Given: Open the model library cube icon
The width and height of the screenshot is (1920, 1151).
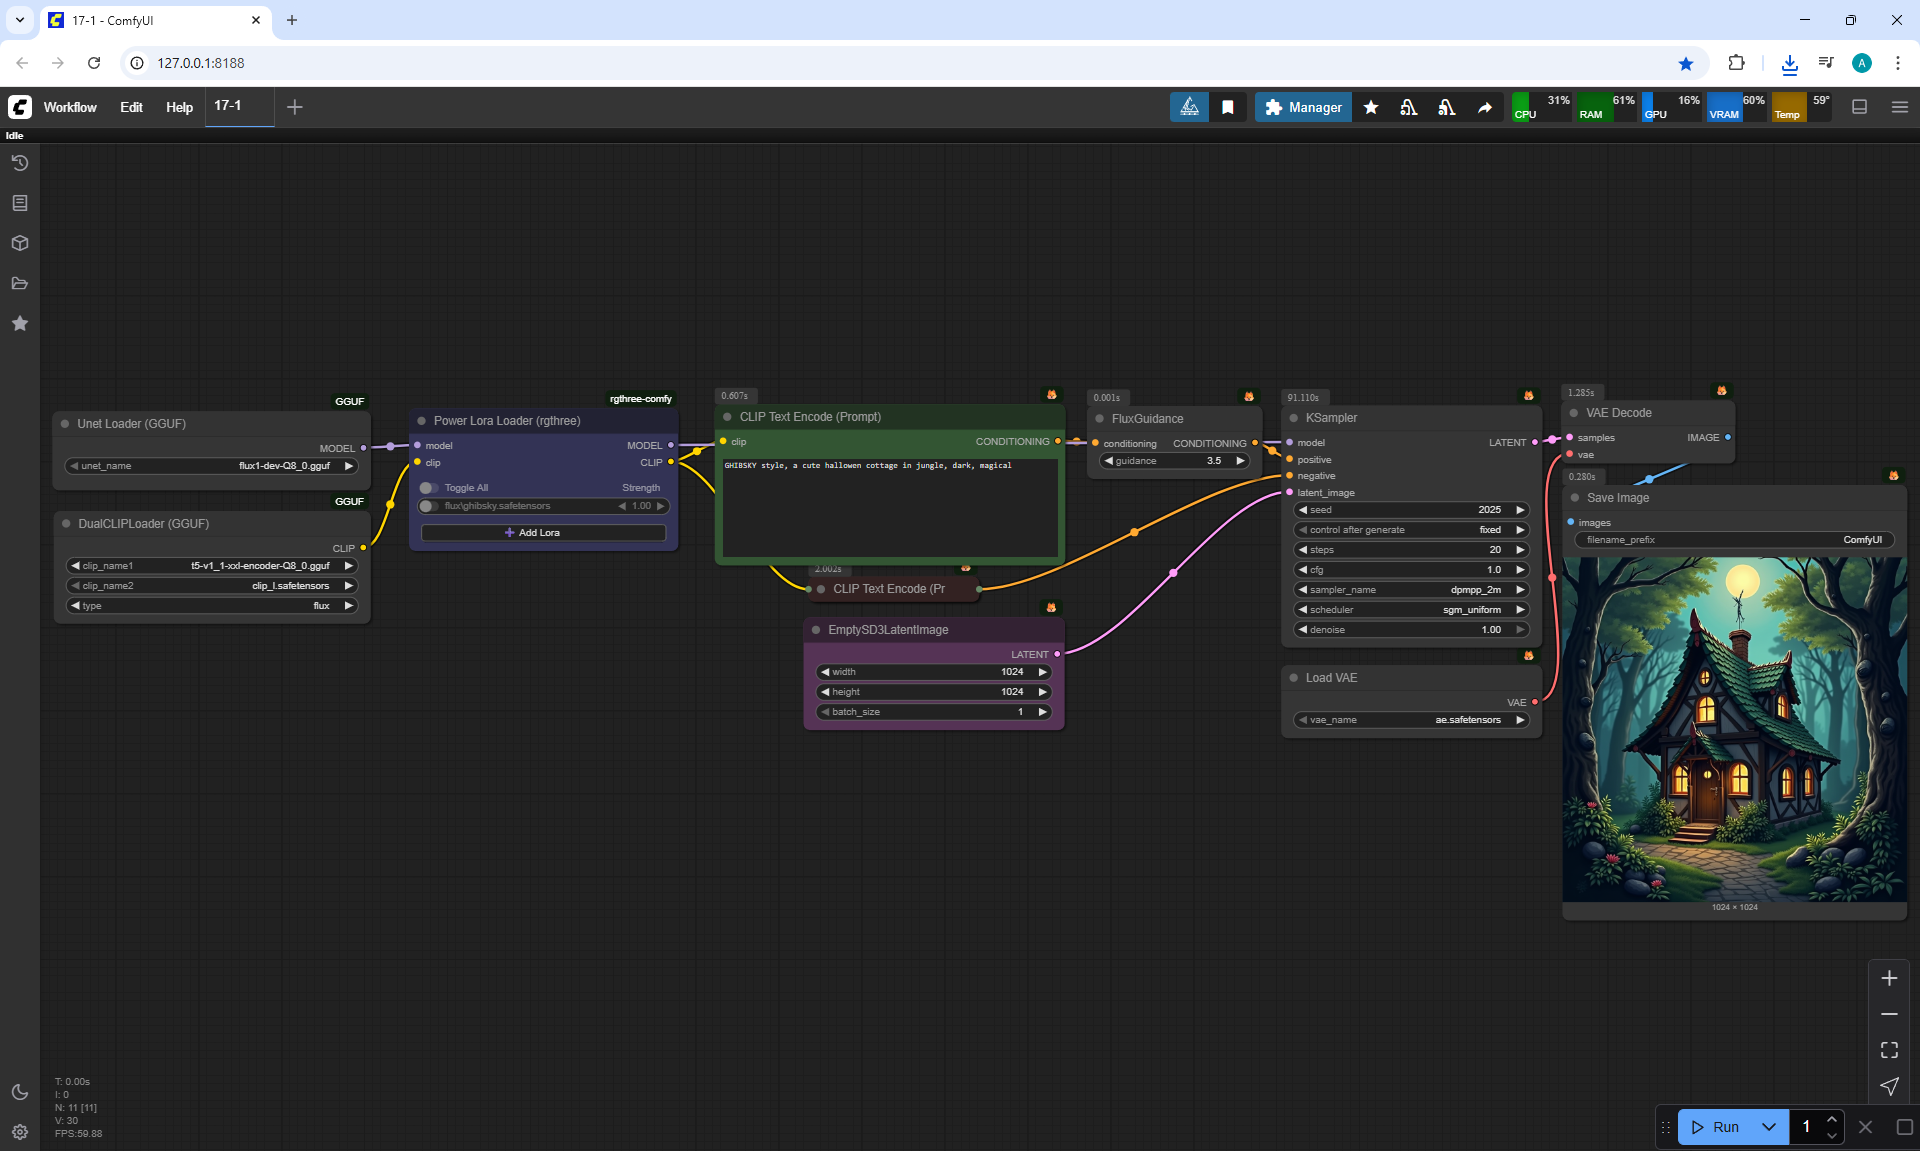Looking at the screenshot, I should point(19,243).
